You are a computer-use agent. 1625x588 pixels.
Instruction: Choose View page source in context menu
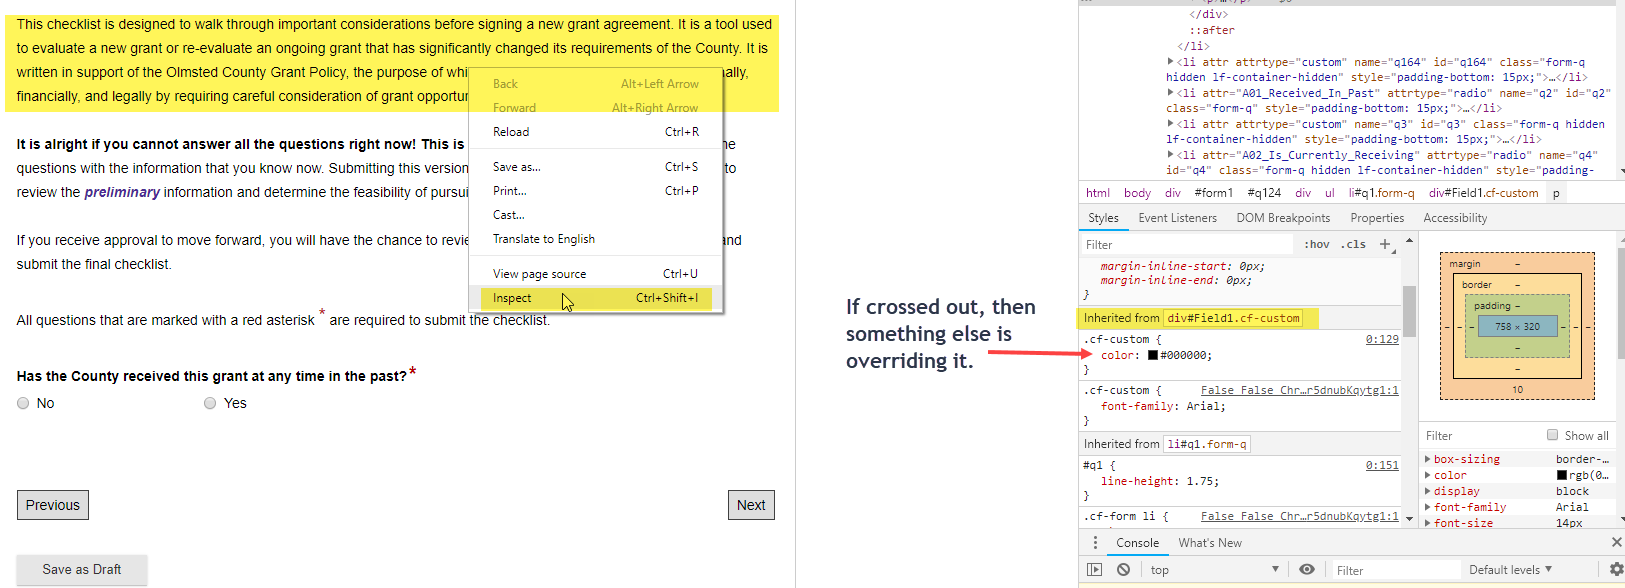pos(596,274)
